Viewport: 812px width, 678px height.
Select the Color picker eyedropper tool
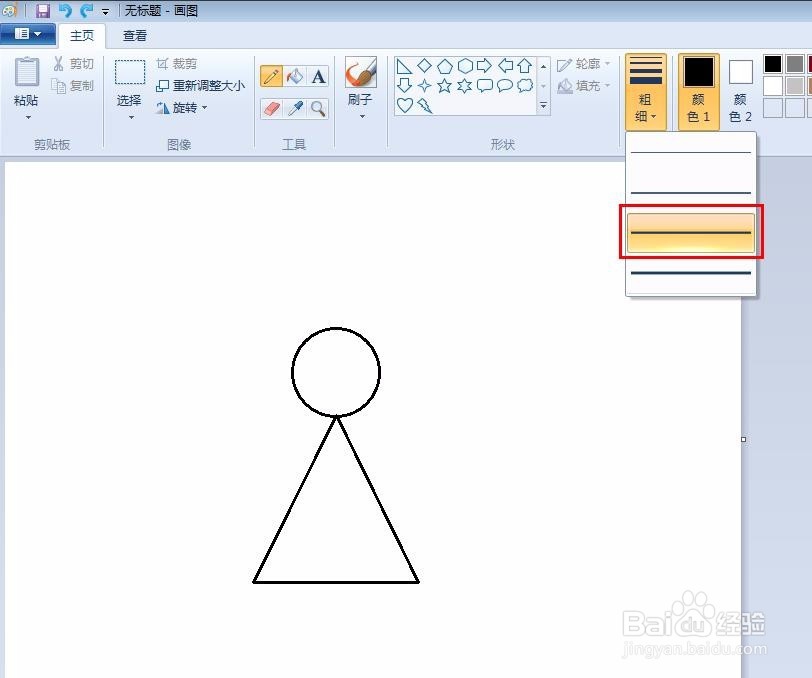[294, 107]
